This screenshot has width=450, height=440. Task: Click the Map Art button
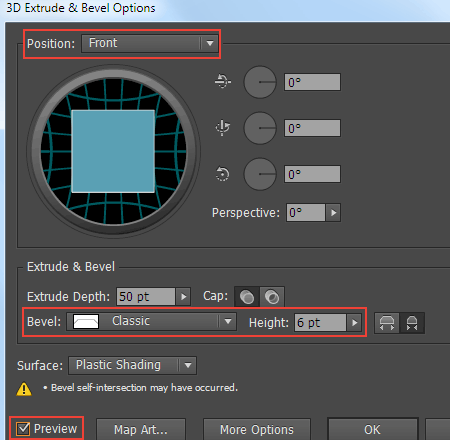141,430
